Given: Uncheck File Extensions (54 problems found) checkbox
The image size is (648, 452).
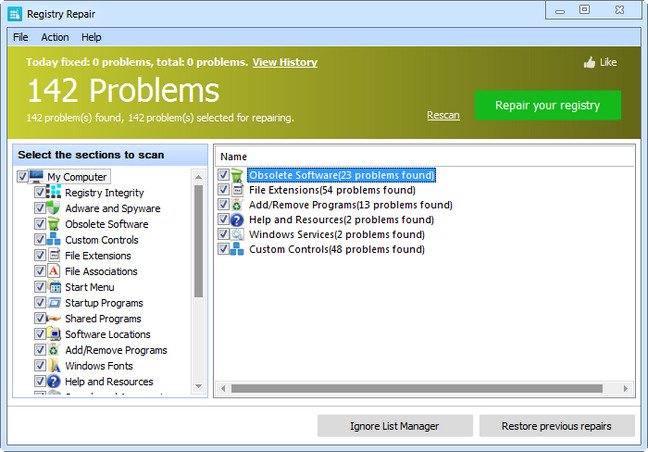Looking at the screenshot, I should [x=223, y=190].
